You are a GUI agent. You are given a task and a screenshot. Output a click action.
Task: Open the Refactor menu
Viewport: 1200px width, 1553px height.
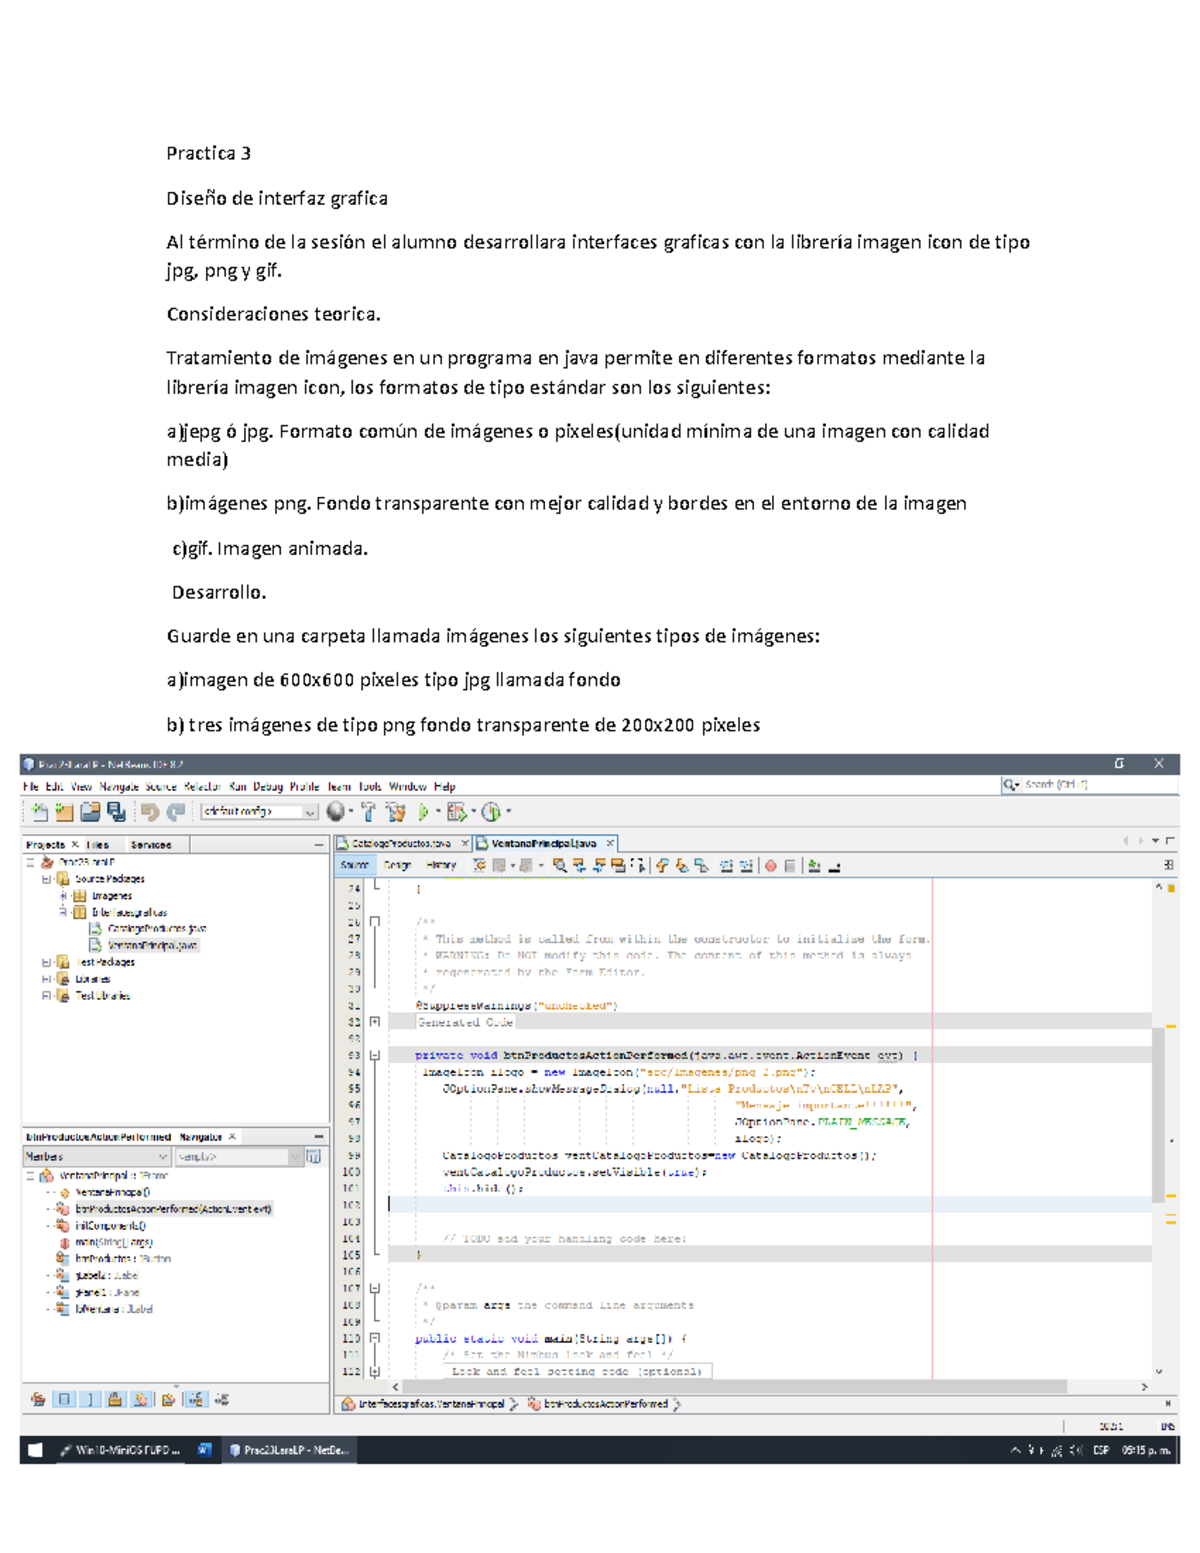[203, 787]
